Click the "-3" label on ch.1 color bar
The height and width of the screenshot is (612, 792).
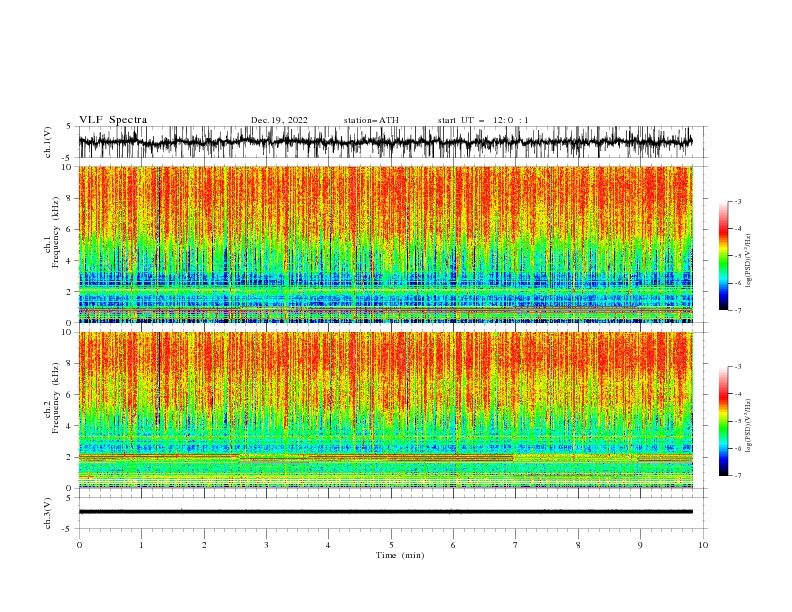click(737, 201)
